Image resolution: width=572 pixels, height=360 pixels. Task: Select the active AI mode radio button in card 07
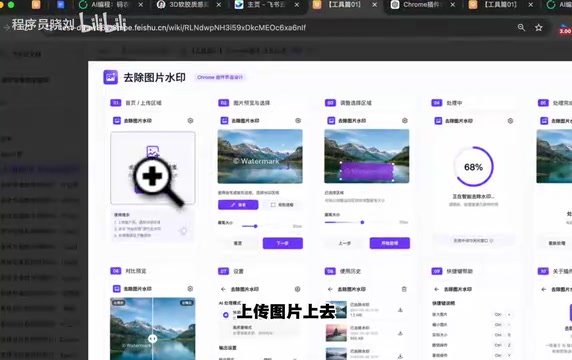coord(225,315)
